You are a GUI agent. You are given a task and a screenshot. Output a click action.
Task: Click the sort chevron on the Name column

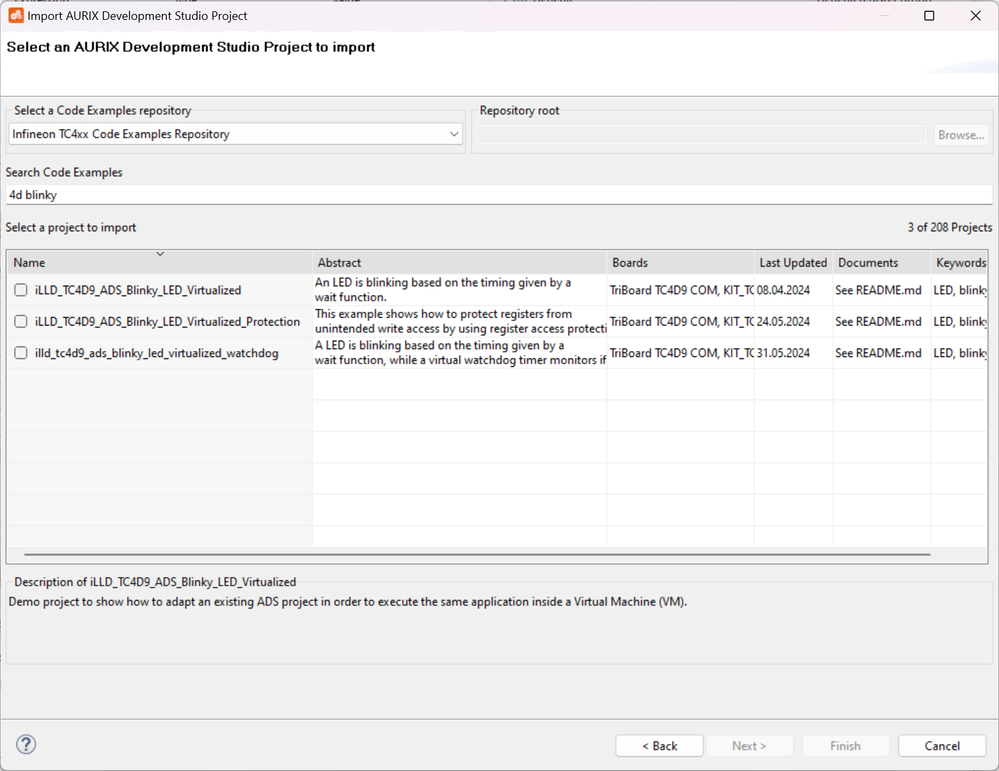(x=160, y=255)
